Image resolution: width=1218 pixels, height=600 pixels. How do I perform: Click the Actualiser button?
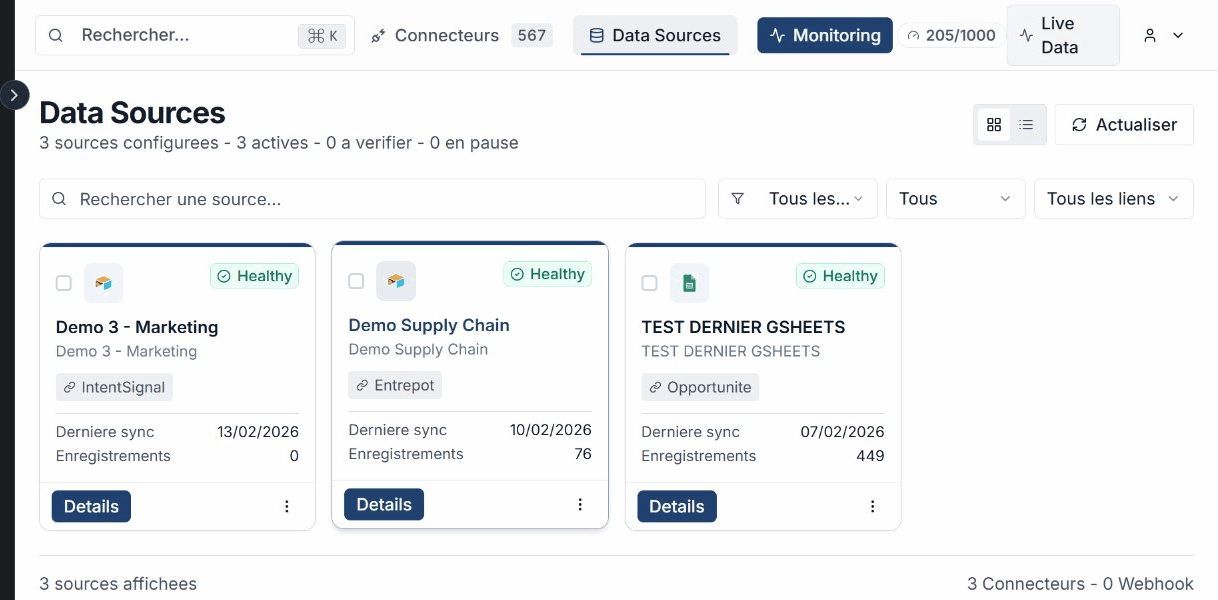pyautogui.click(x=1124, y=124)
